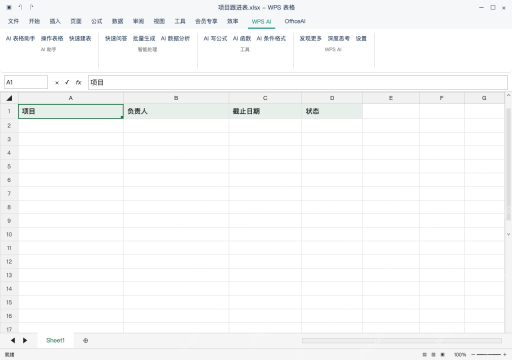Click the save icon in title bar

[x=9, y=7]
